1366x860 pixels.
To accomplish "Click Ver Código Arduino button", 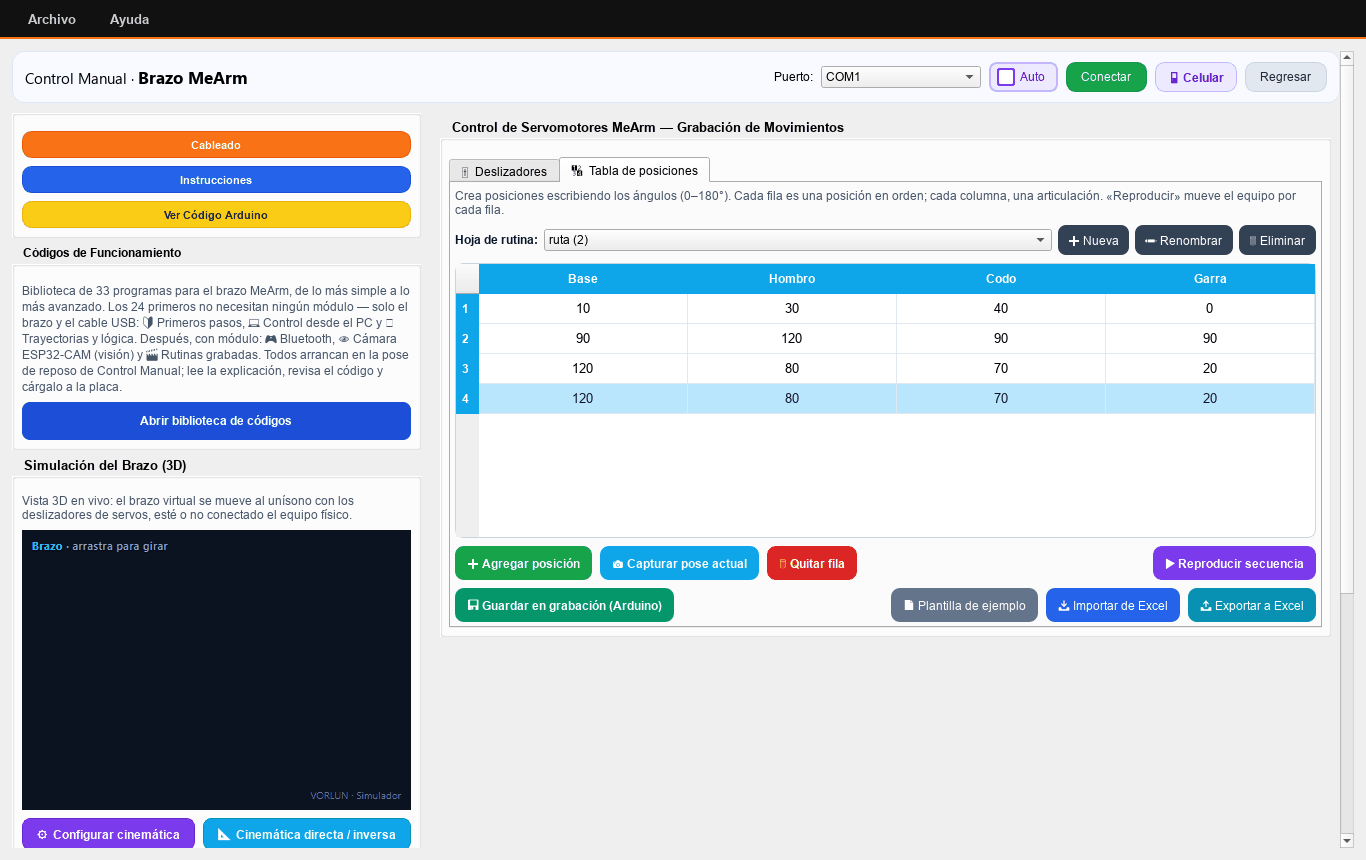I will [x=216, y=215].
